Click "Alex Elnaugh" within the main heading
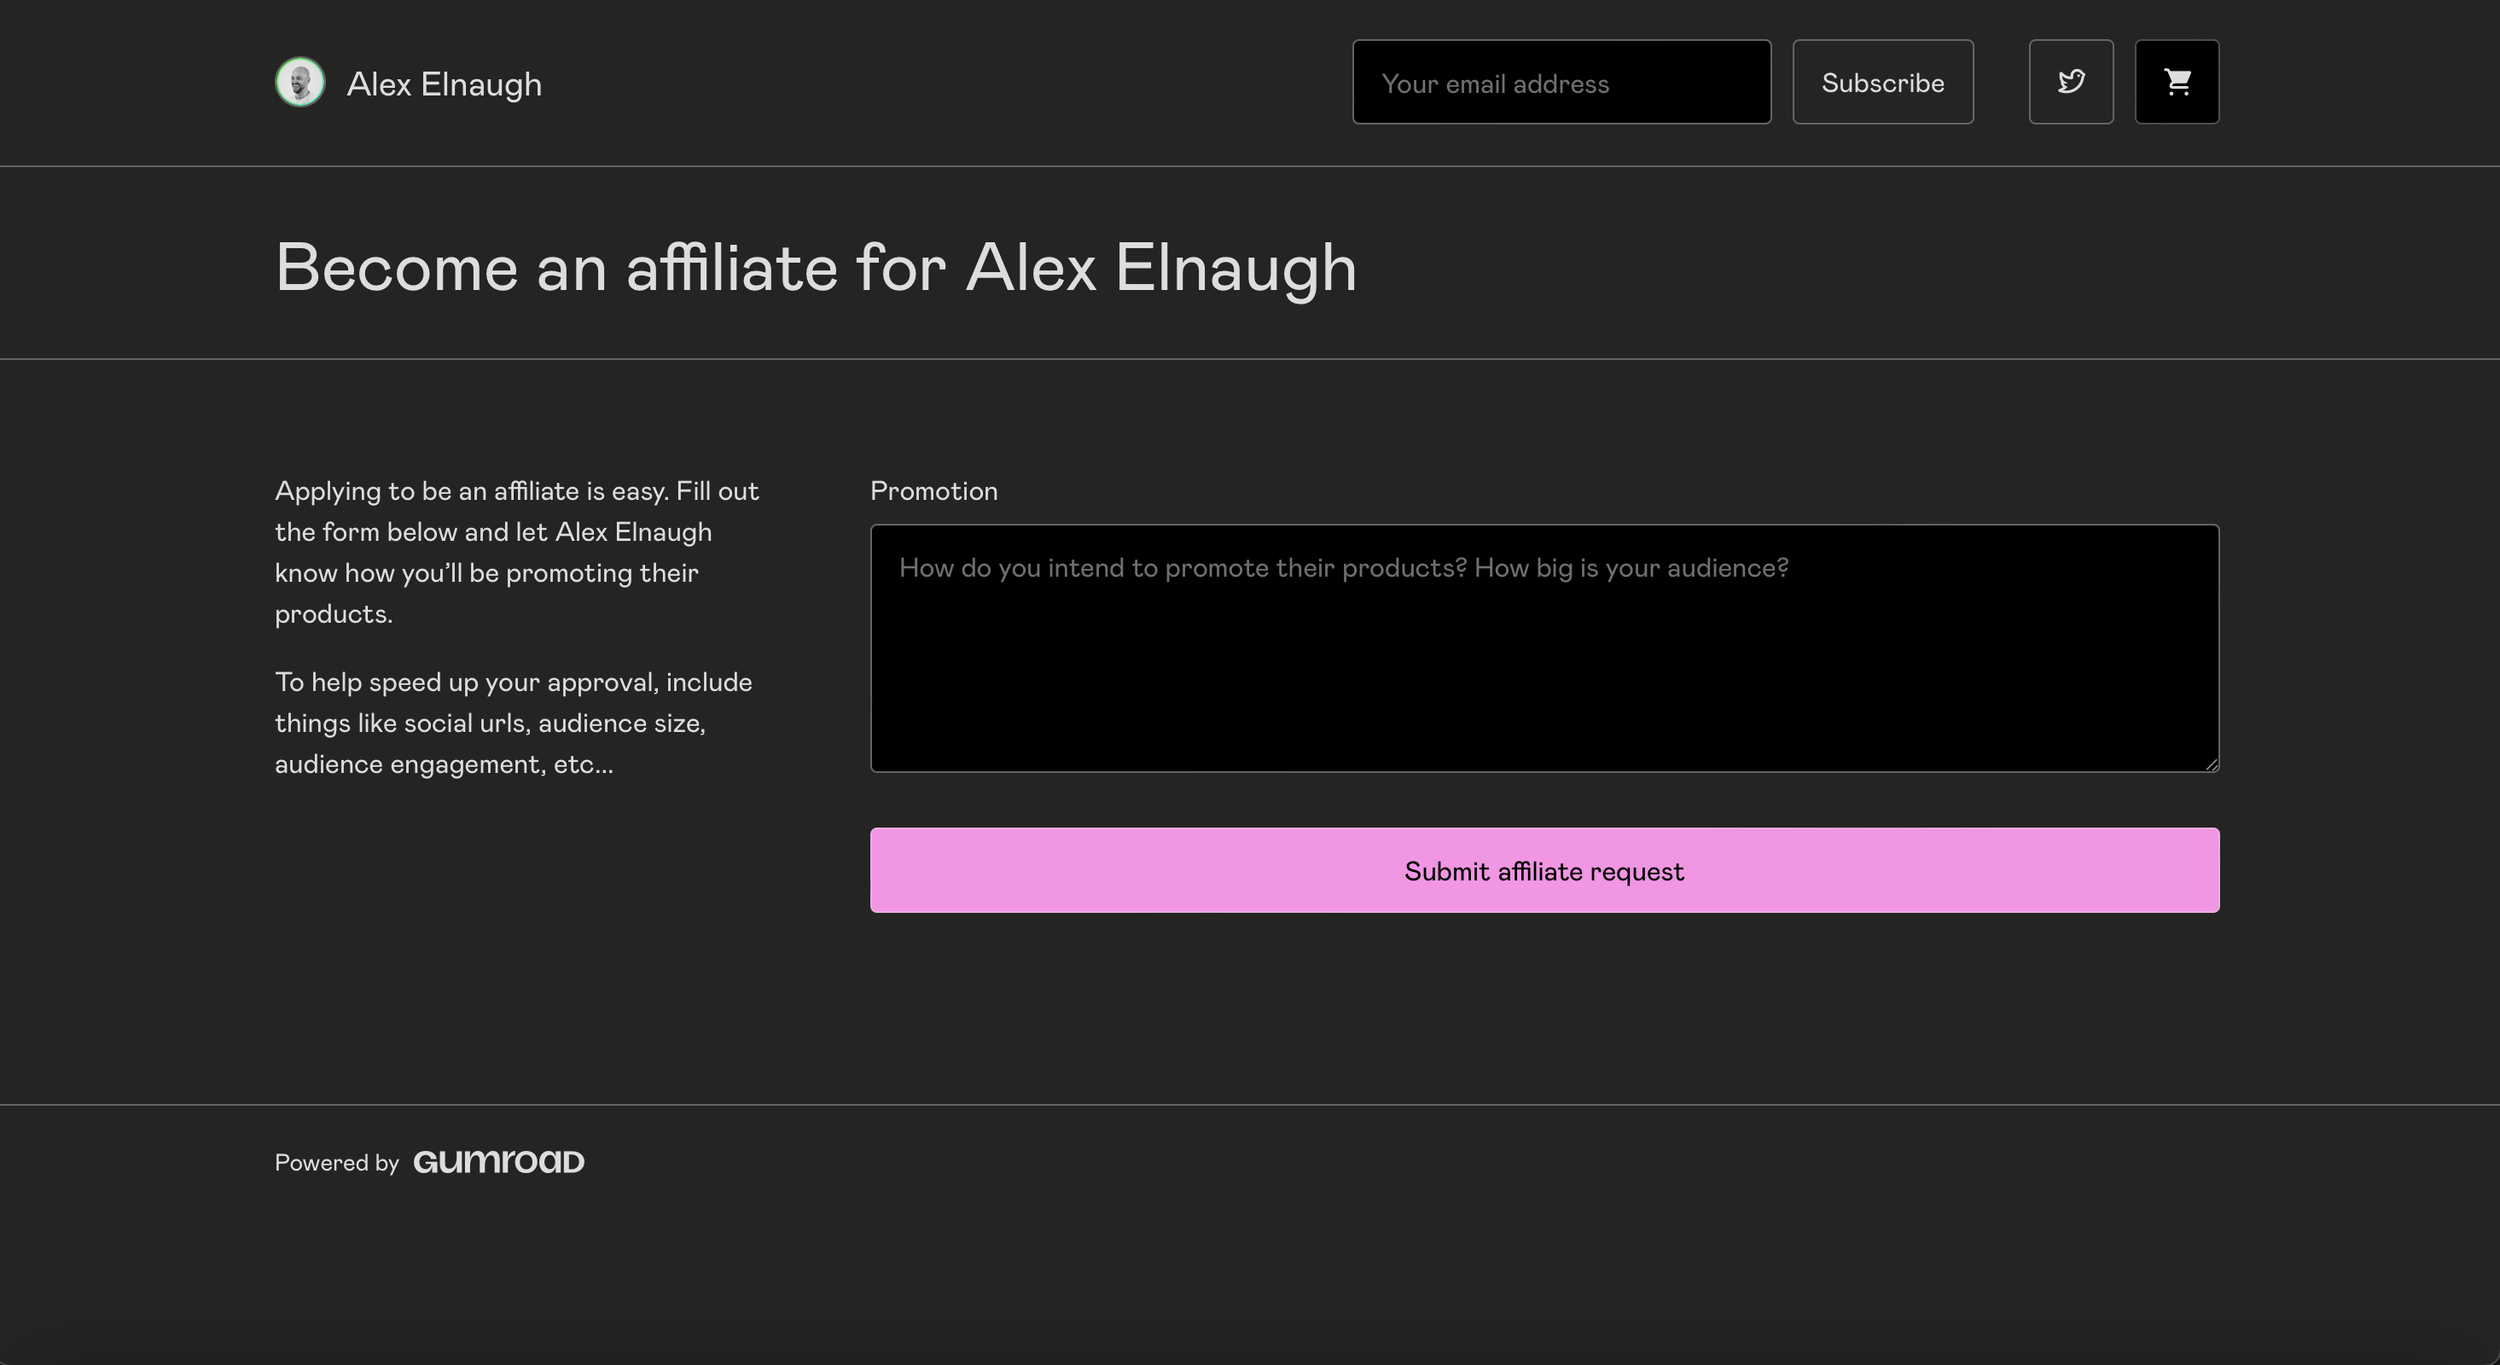 tap(1160, 267)
